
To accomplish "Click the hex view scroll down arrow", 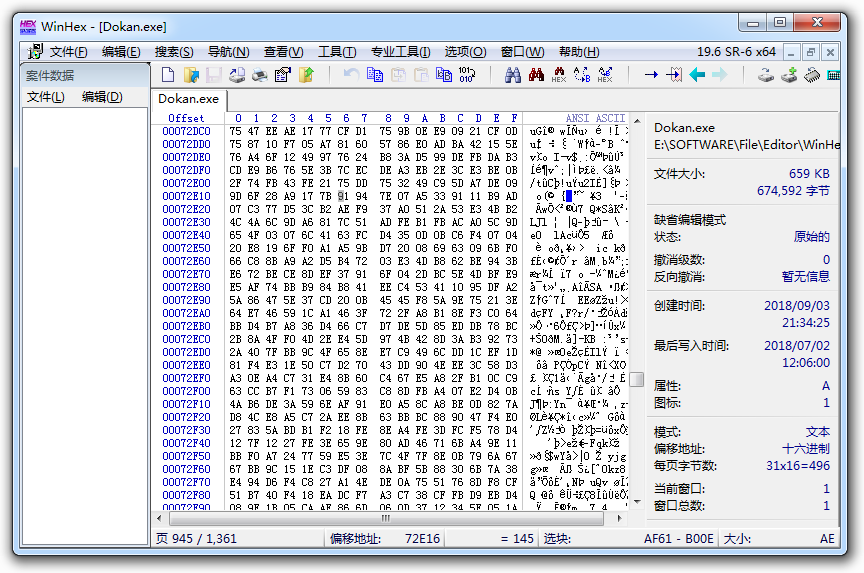I will pyautogui.click(x=638, y=501).
